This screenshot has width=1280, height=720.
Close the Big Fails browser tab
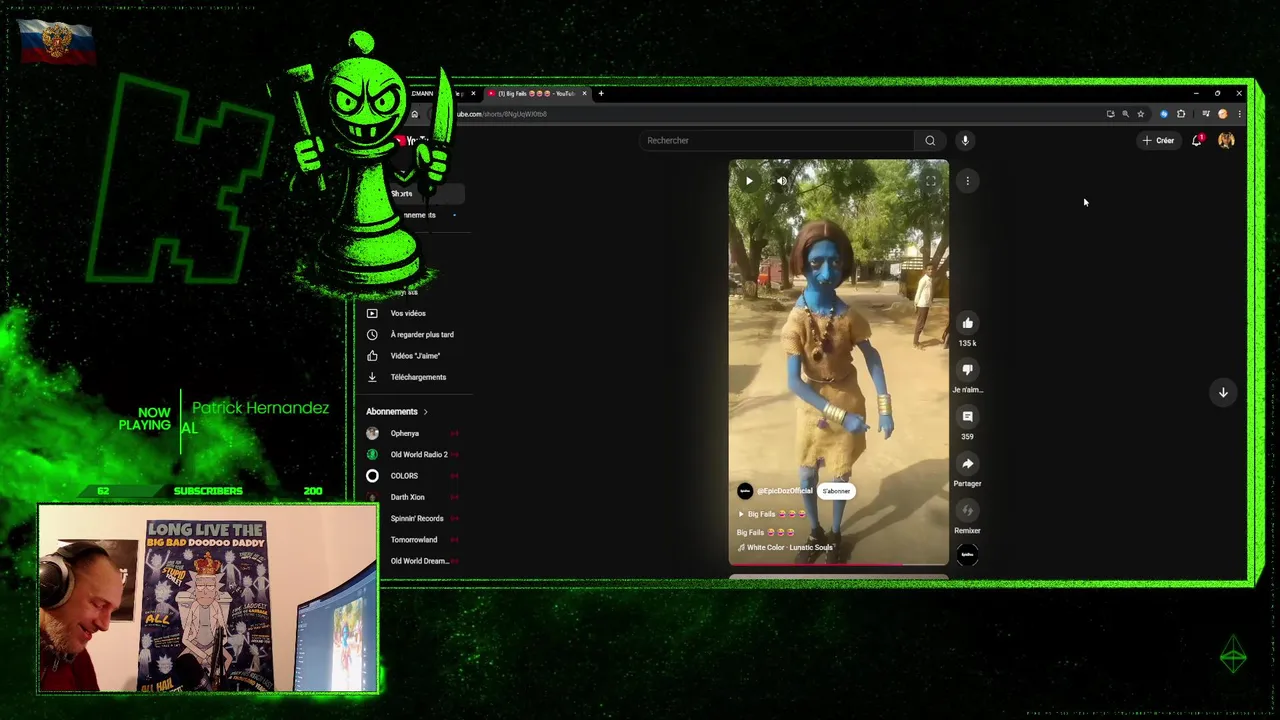pos(585,94)
